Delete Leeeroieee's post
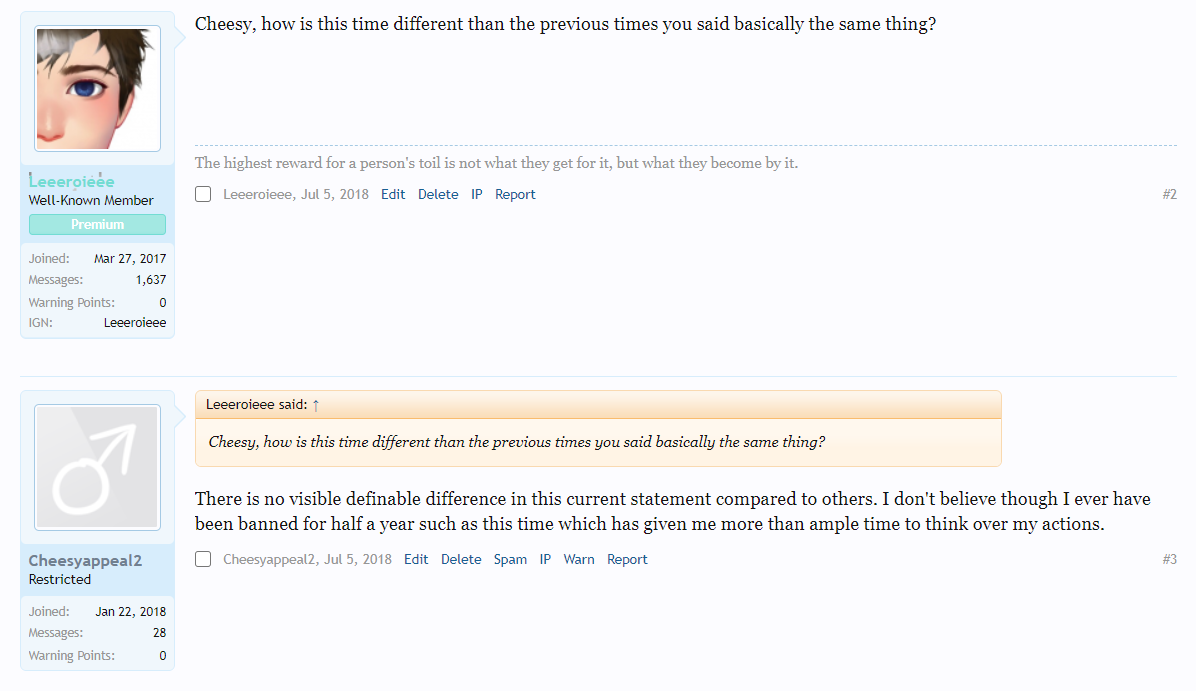The width and height of the screenshot is (1196, 691). (438, 194)
